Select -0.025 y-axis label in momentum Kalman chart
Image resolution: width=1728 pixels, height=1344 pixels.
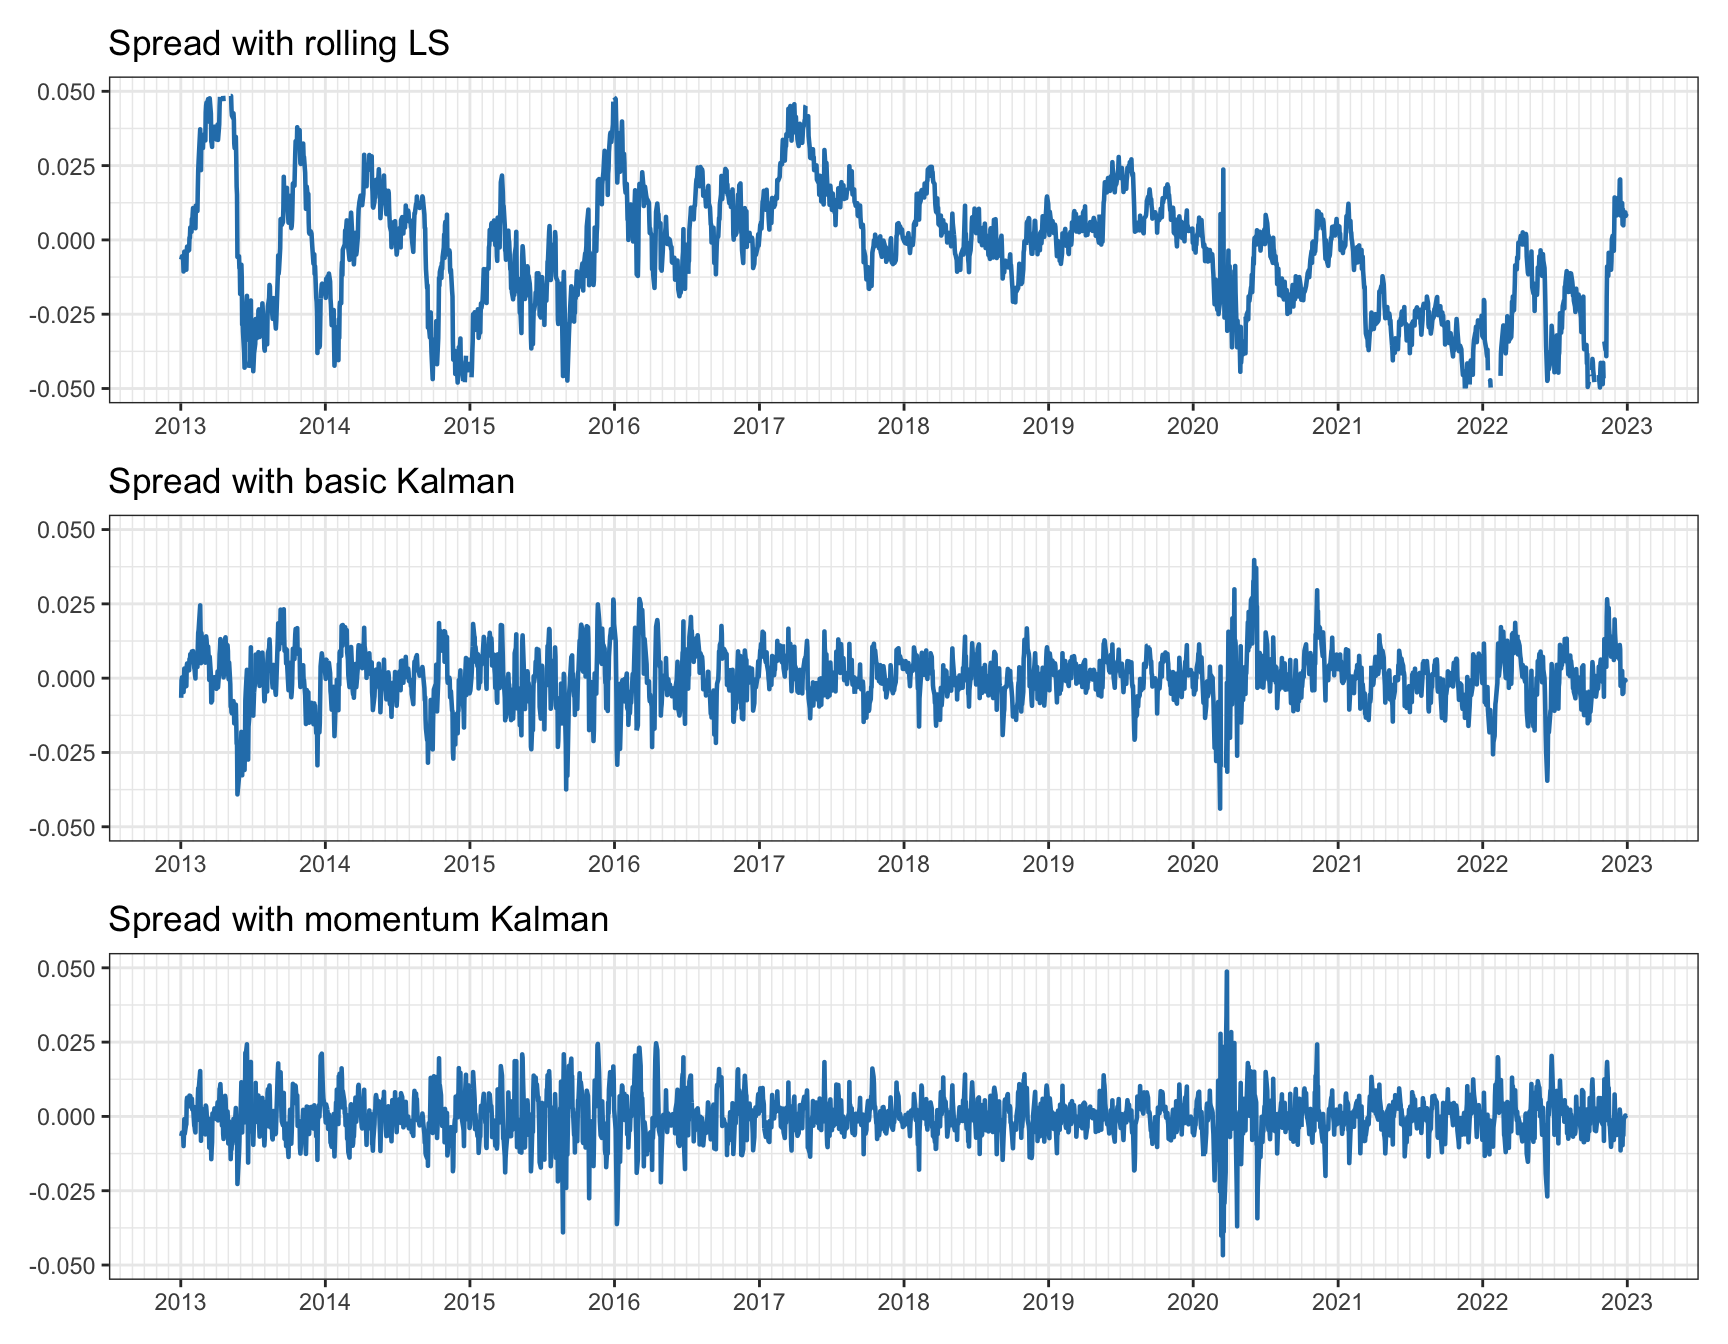point(62,1191)
